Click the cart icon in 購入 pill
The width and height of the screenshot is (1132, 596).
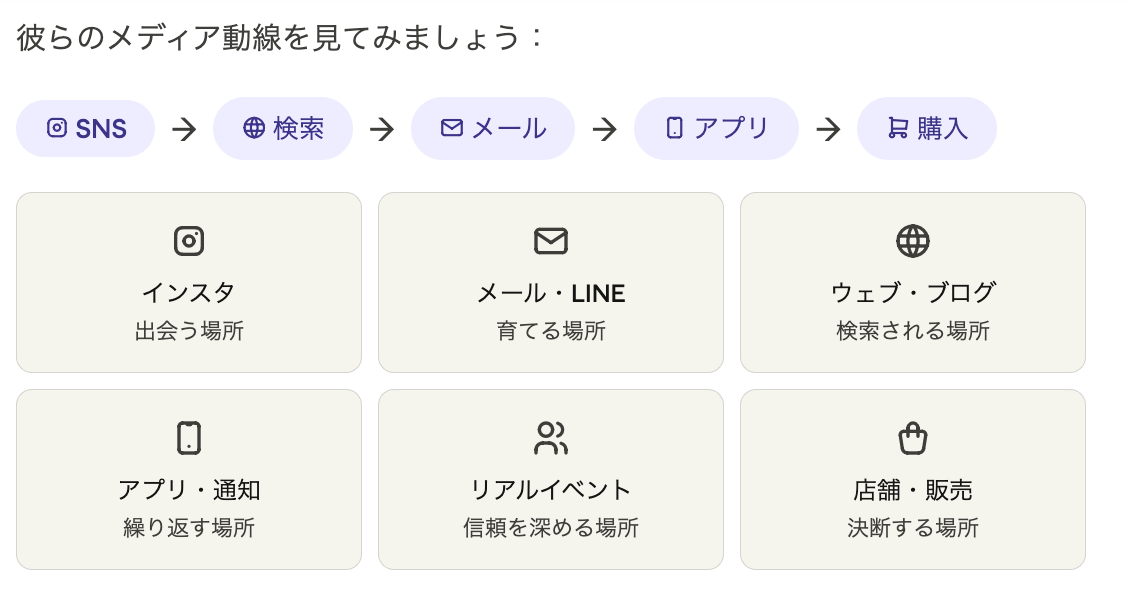coord(897,128)
